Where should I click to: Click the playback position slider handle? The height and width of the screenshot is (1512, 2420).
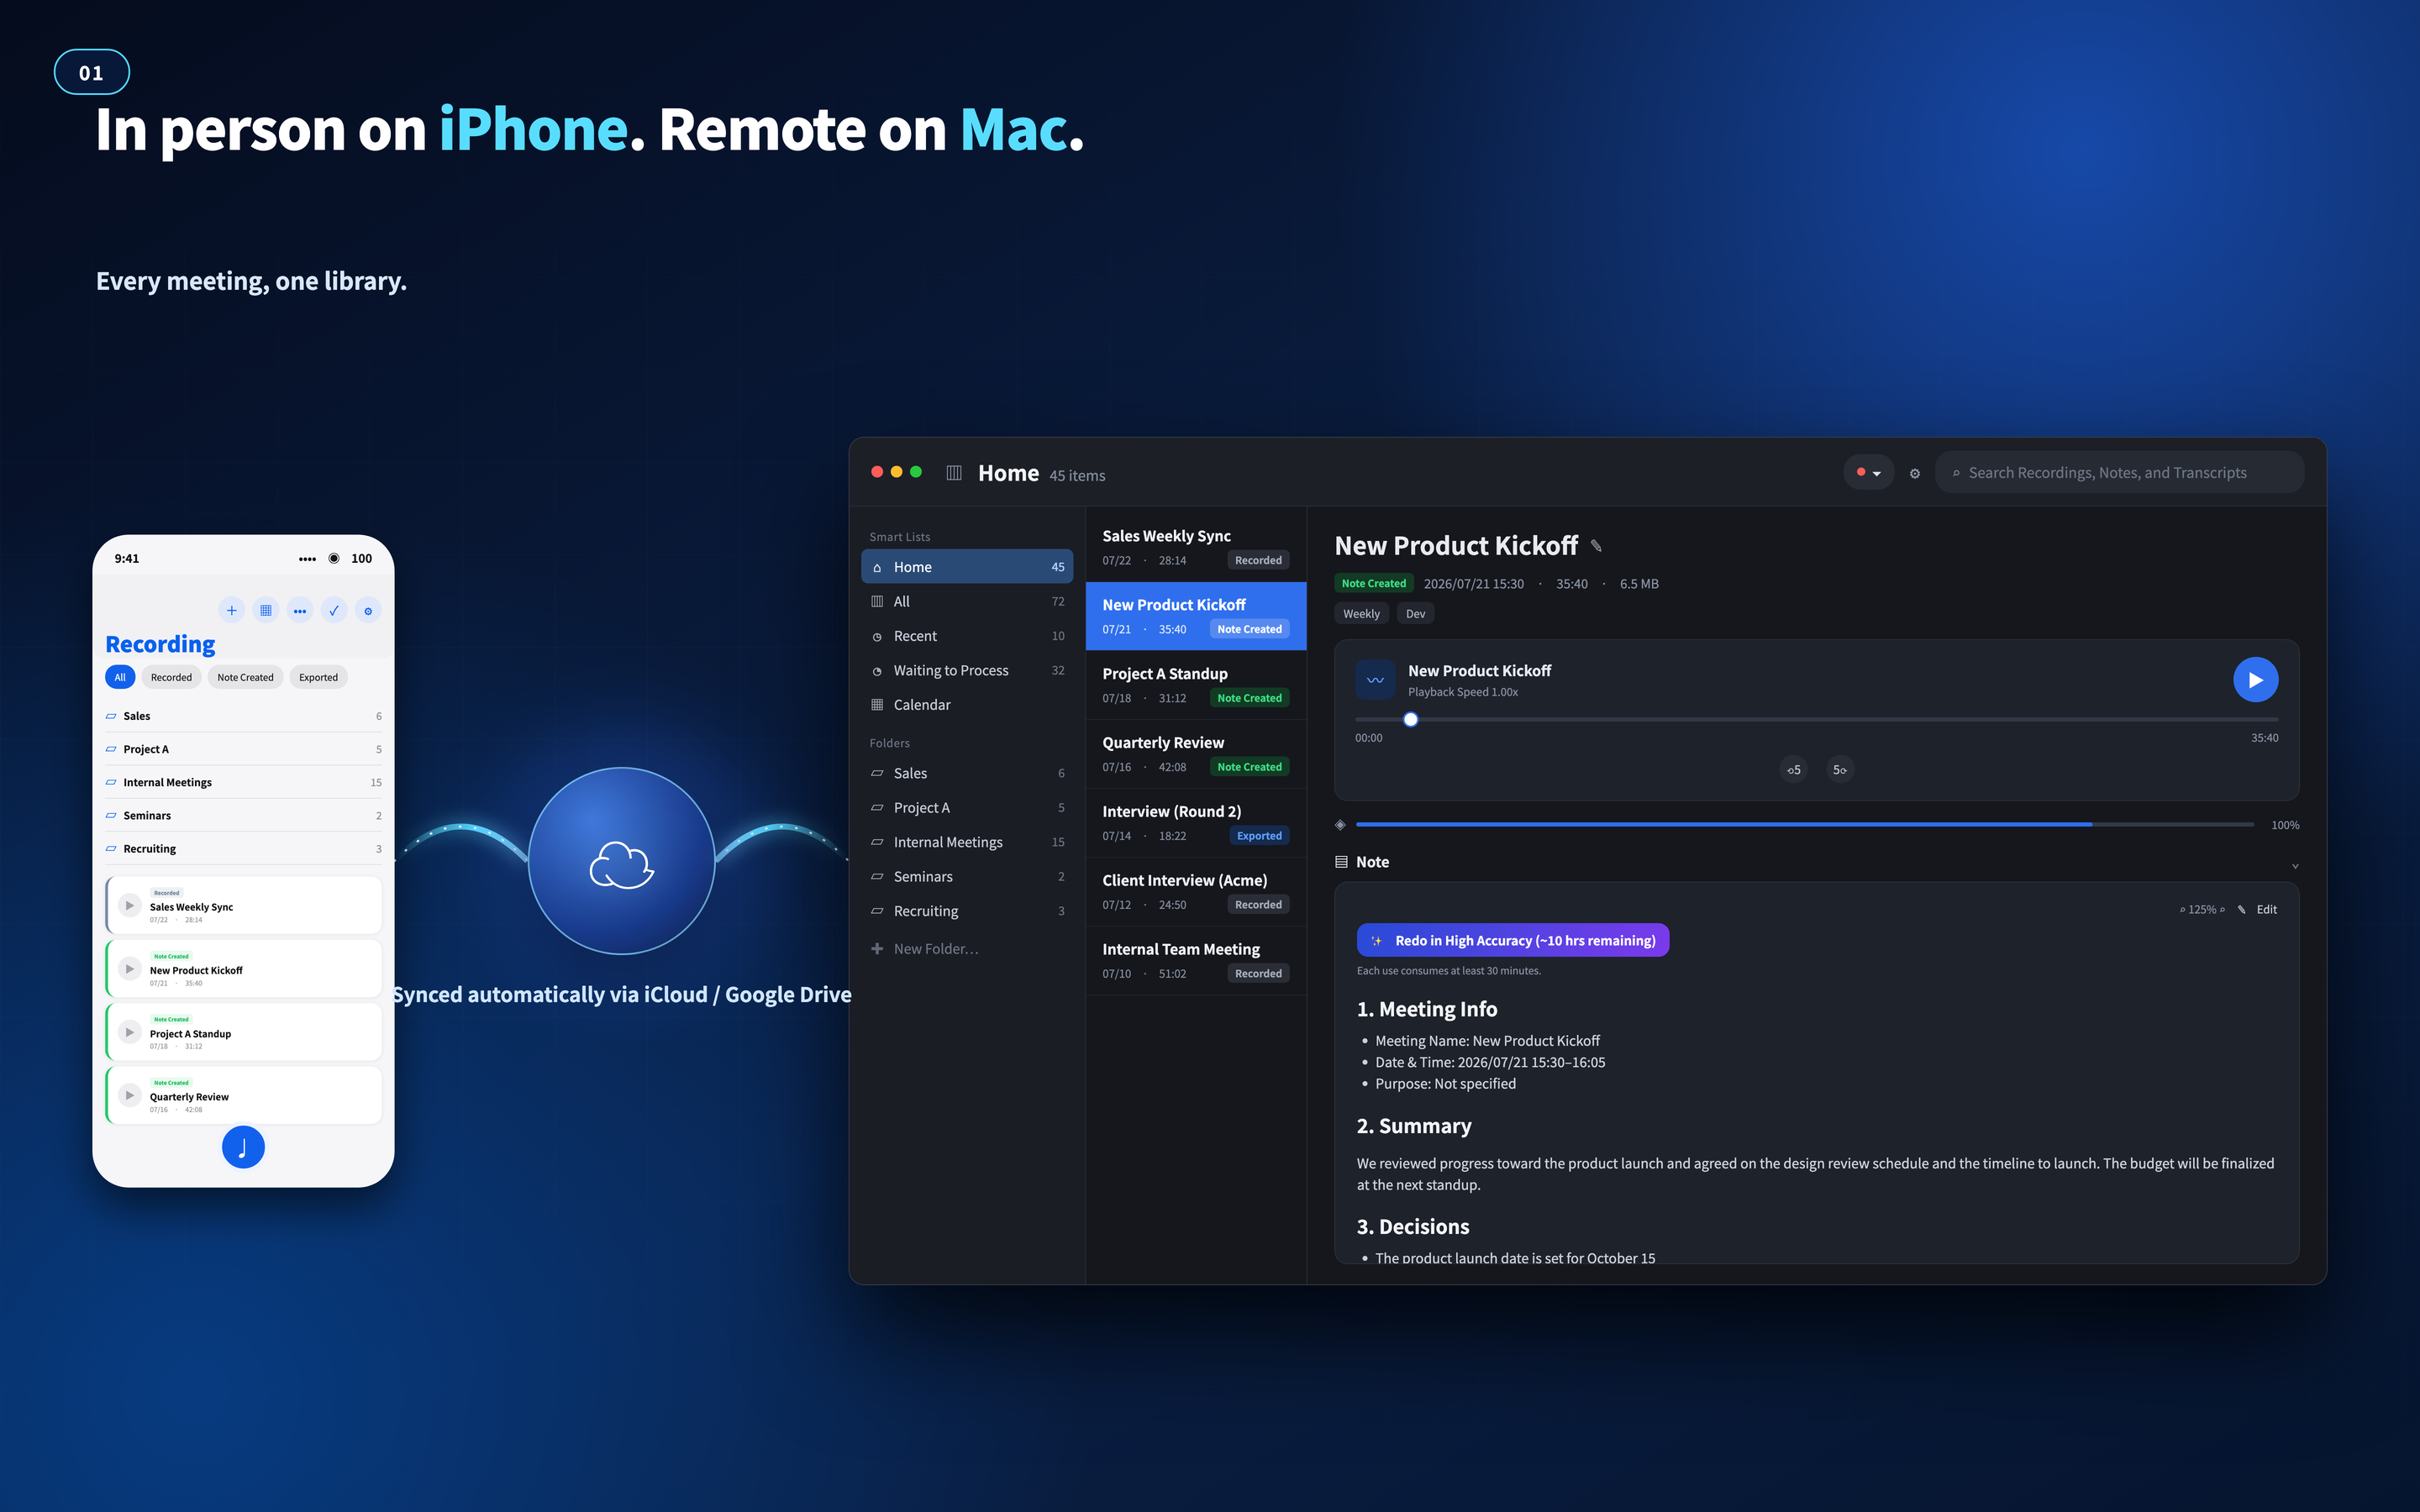pyautogui.click(x=1411, y=719)
